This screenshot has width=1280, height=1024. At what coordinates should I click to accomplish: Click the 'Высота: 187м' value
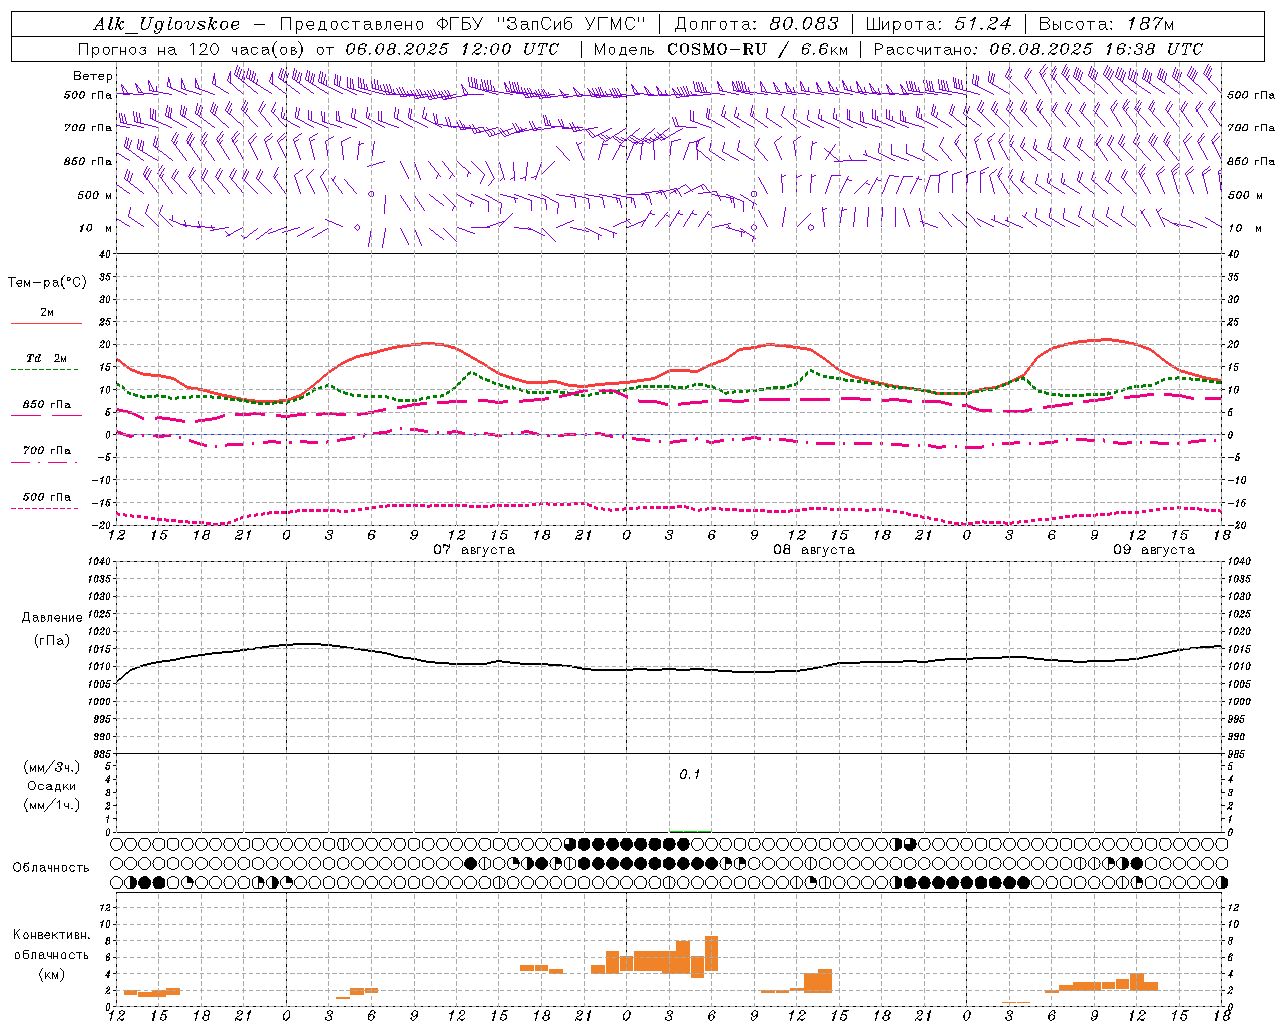point(1106,24)
